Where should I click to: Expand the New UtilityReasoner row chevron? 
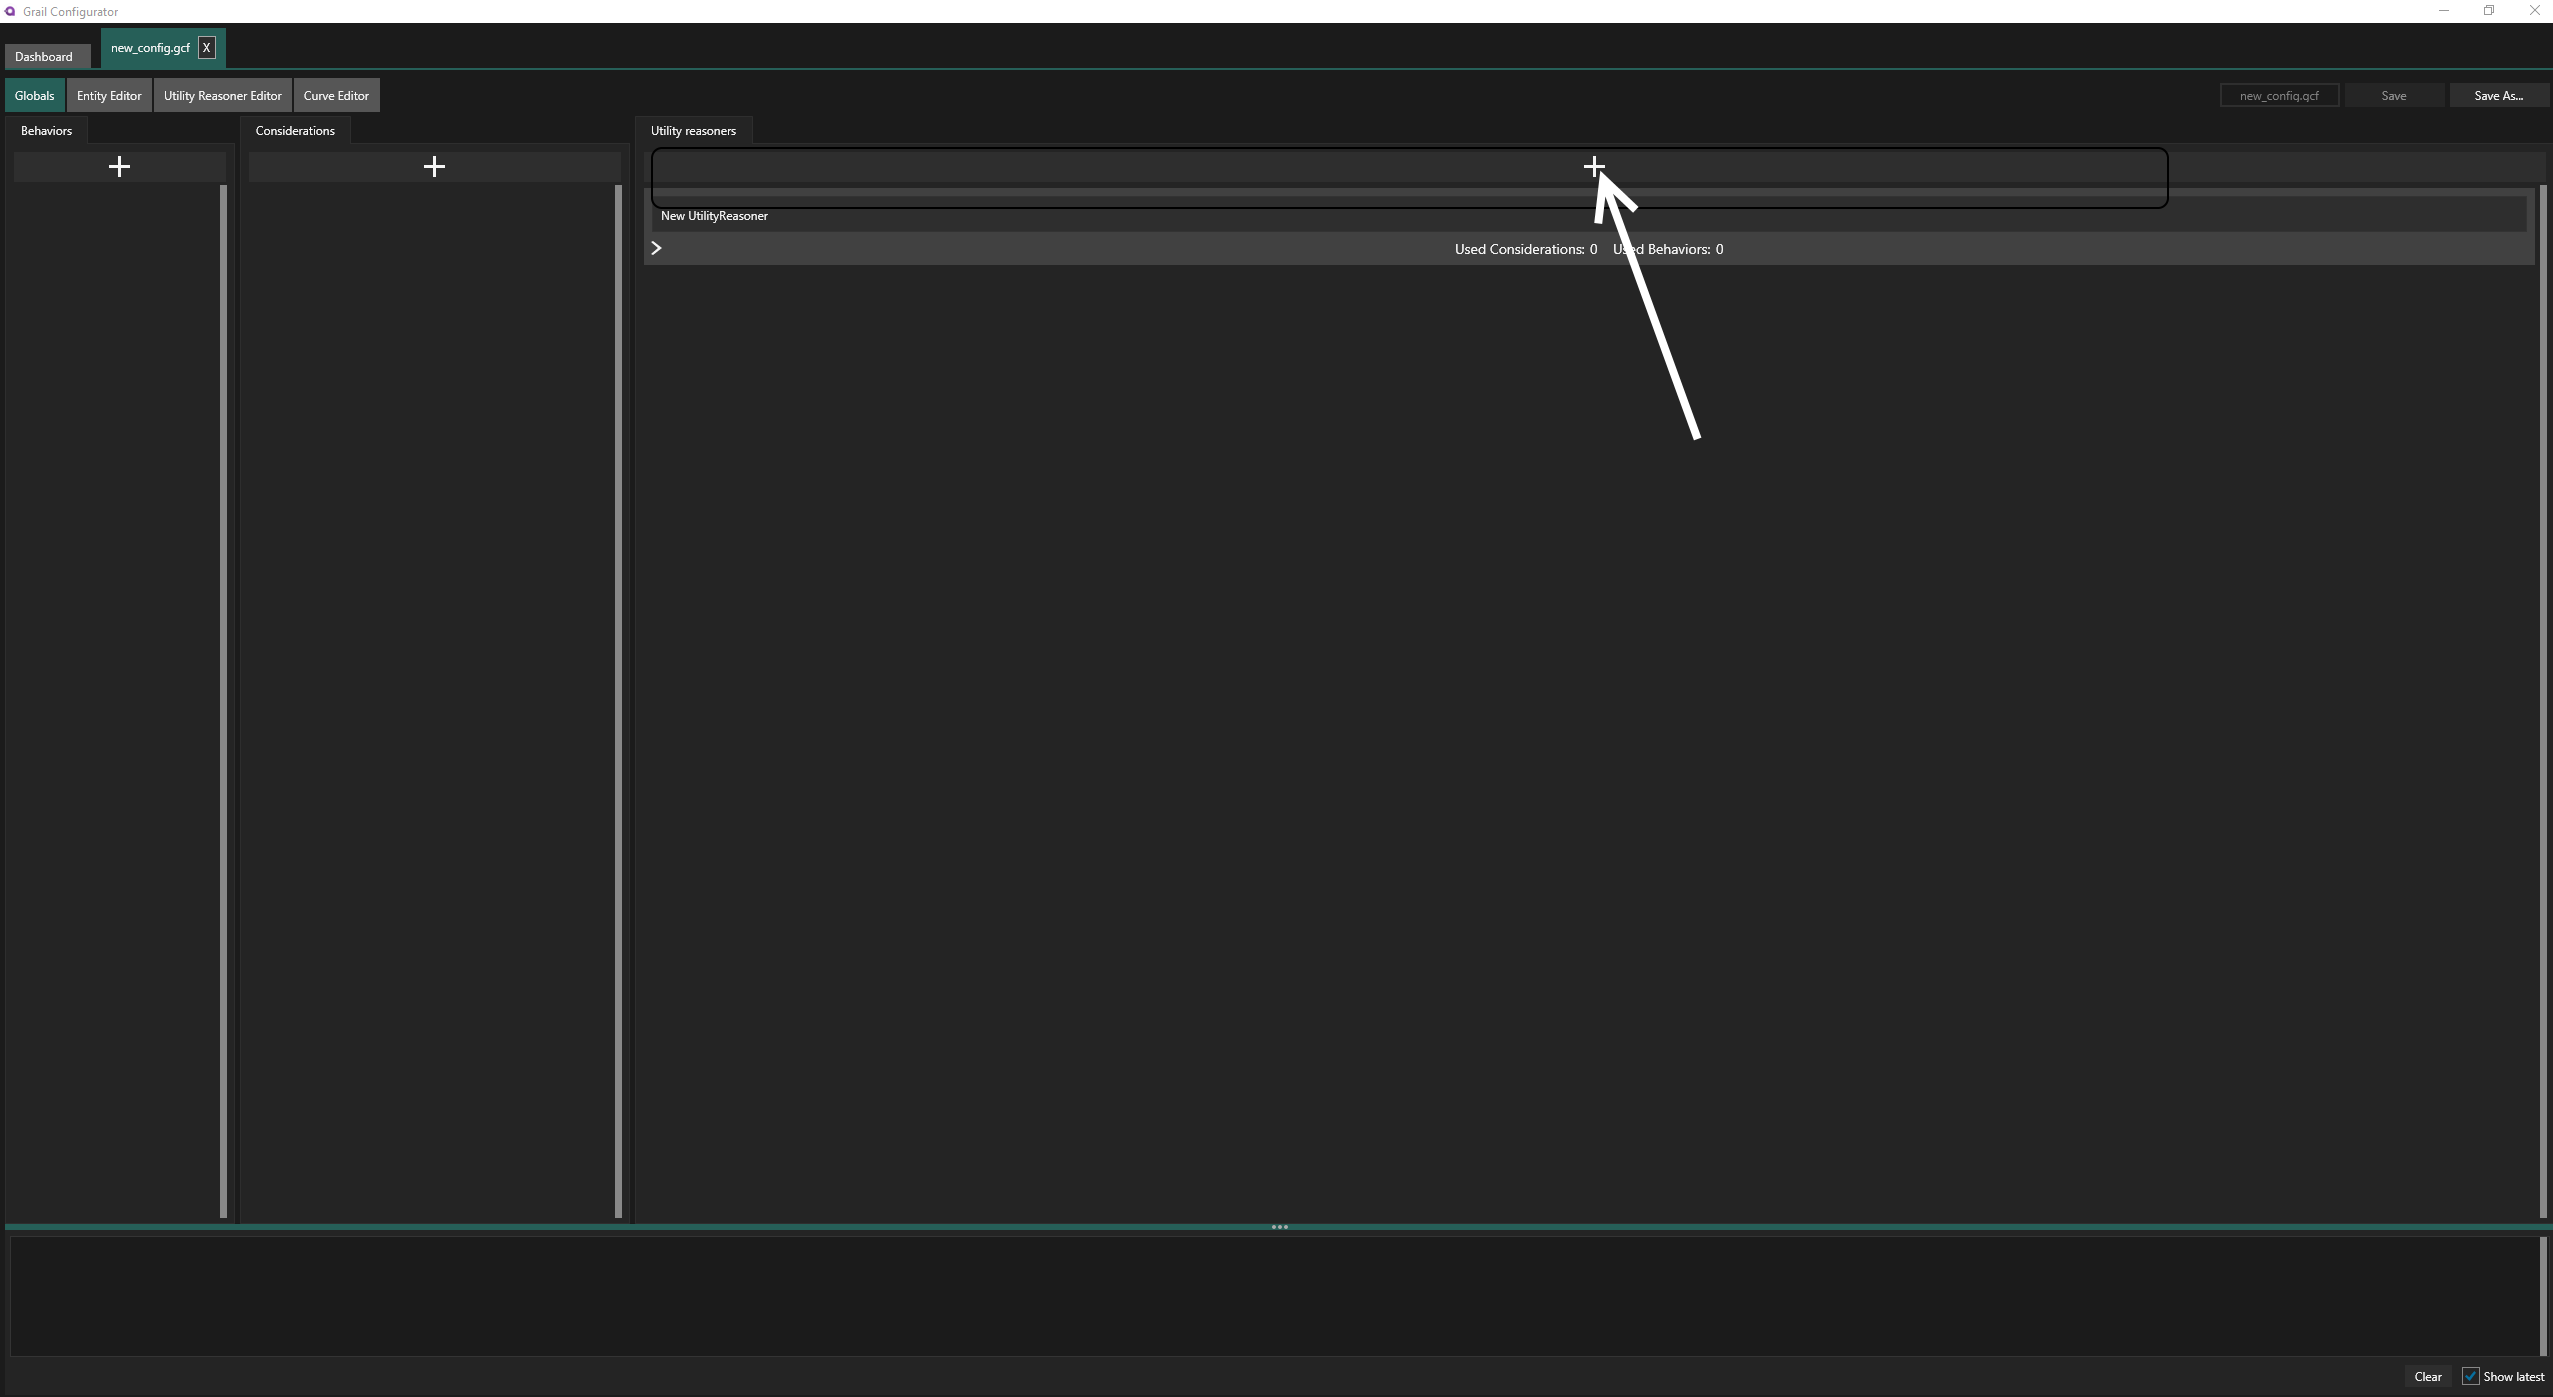click(x=657, y=248)
